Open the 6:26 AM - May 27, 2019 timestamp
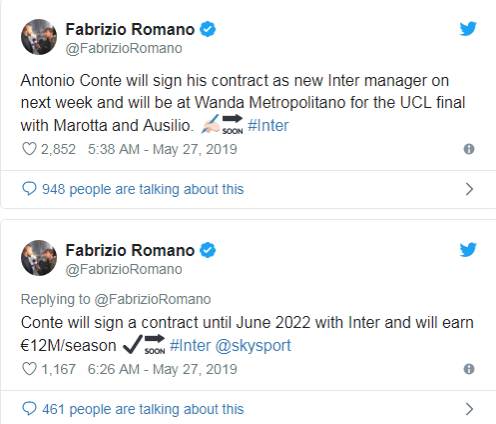The height and width of the screenshot is (424, 496). pyautogui.click(x=162, y=369)
